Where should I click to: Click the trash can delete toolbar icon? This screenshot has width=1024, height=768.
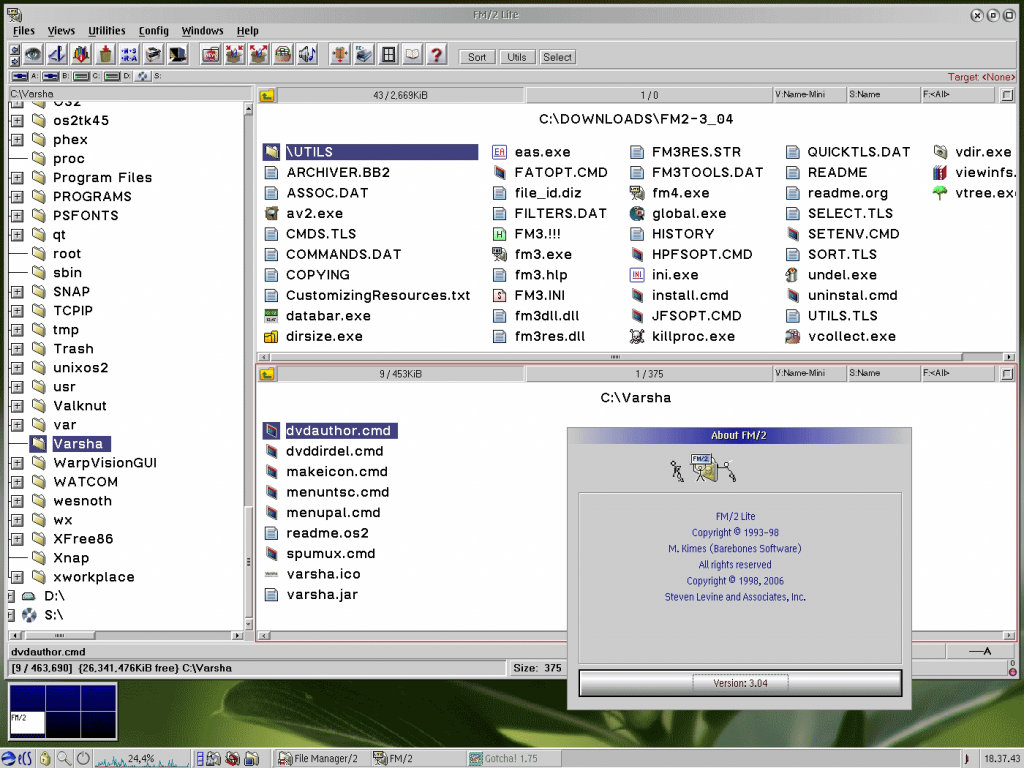(x=105, y=55)
